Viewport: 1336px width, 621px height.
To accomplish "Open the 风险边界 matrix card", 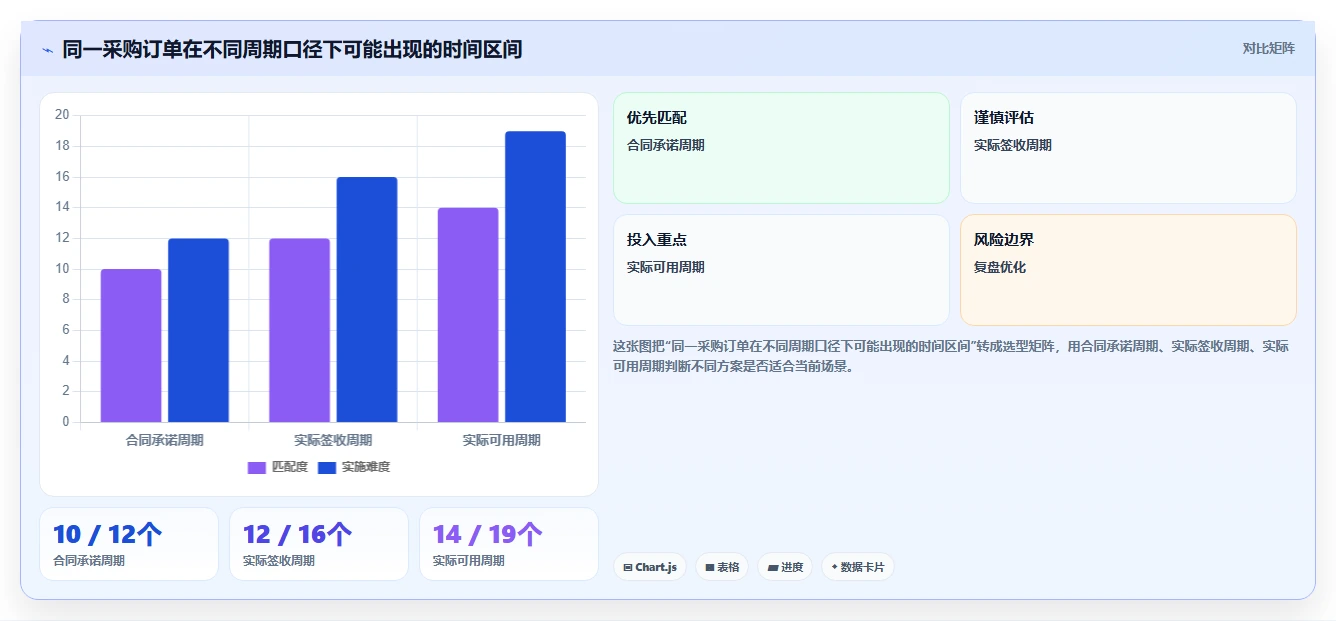I will [x=1128, y=270].
